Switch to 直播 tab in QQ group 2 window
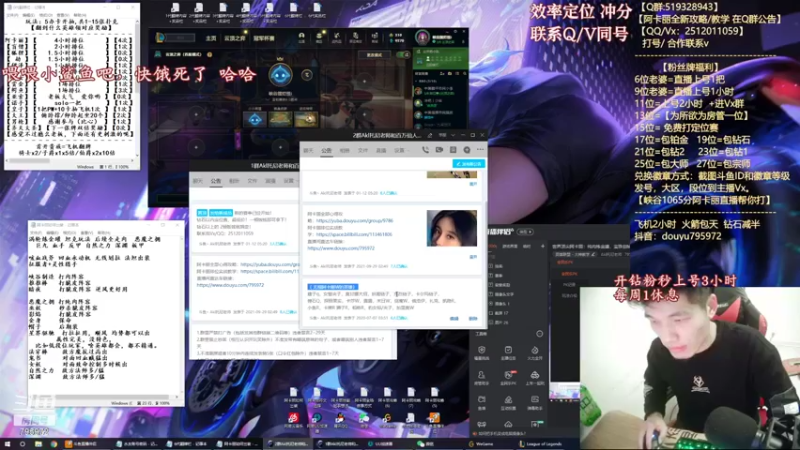800x450 pixels. tap(381, 151)
